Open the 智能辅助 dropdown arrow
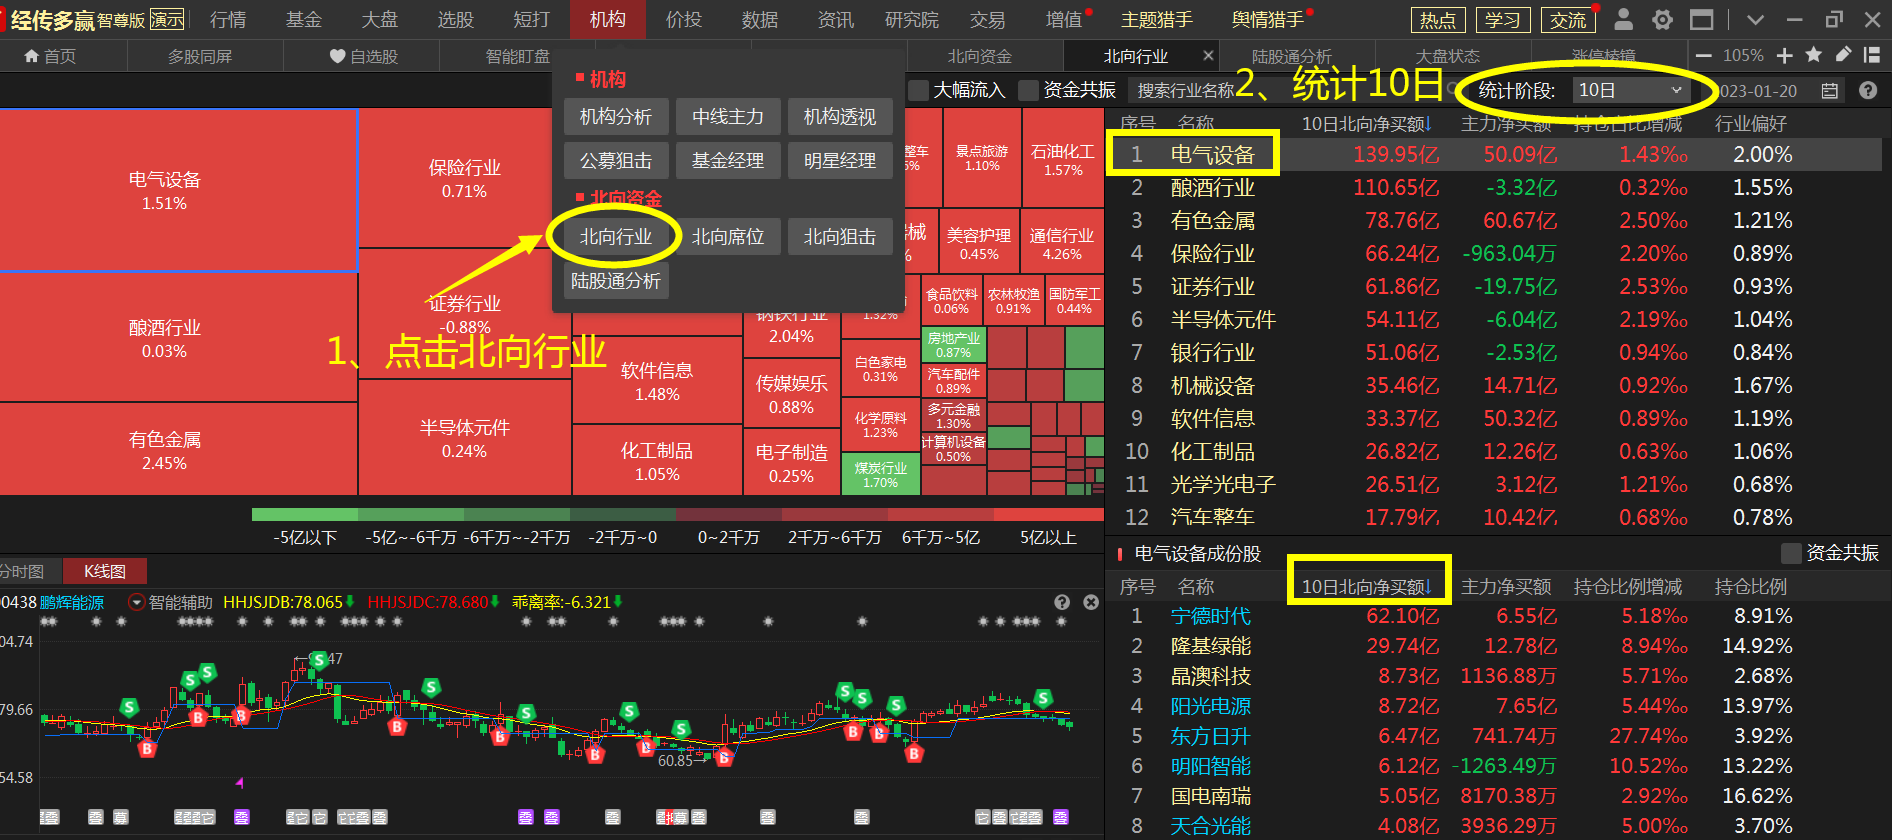1892x840 pixels. point(137,602)
